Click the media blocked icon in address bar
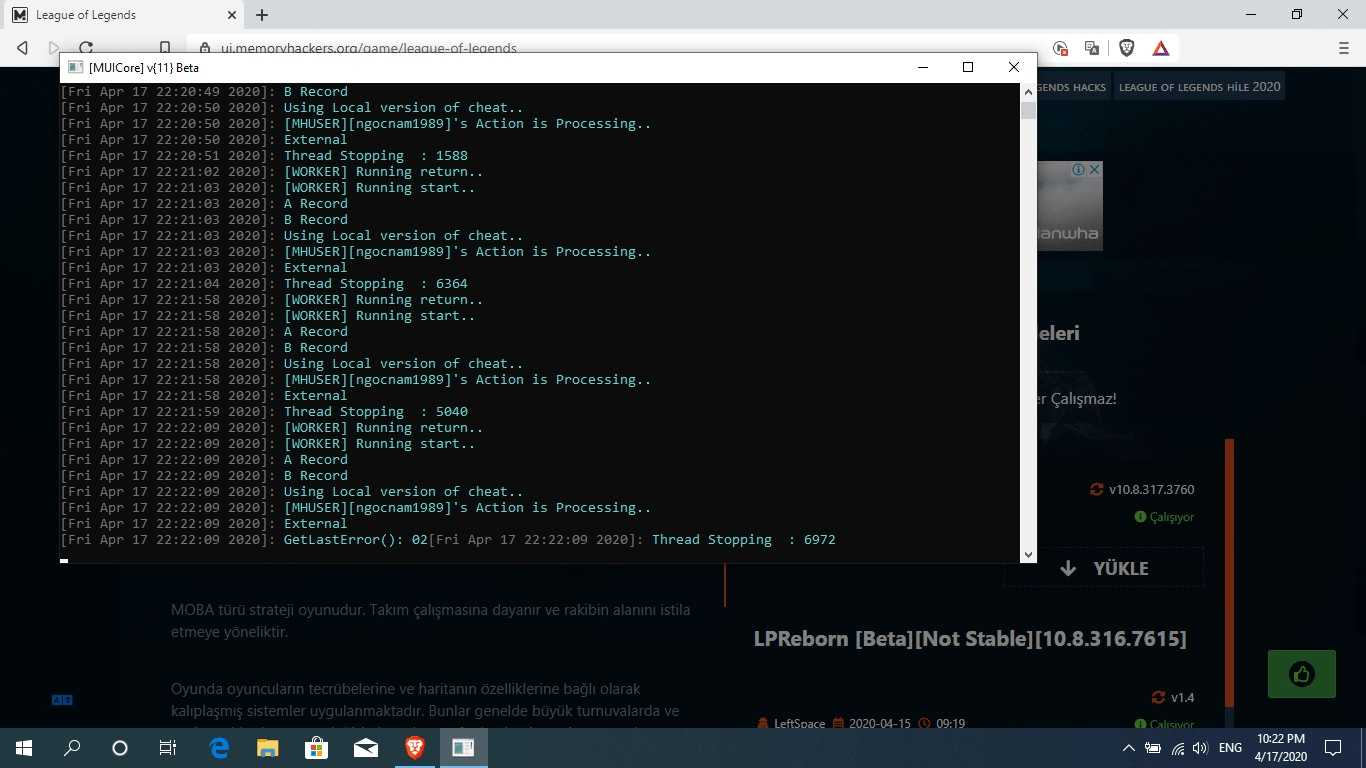This screenshot has height=768, width=1366. click(1060, 48)
